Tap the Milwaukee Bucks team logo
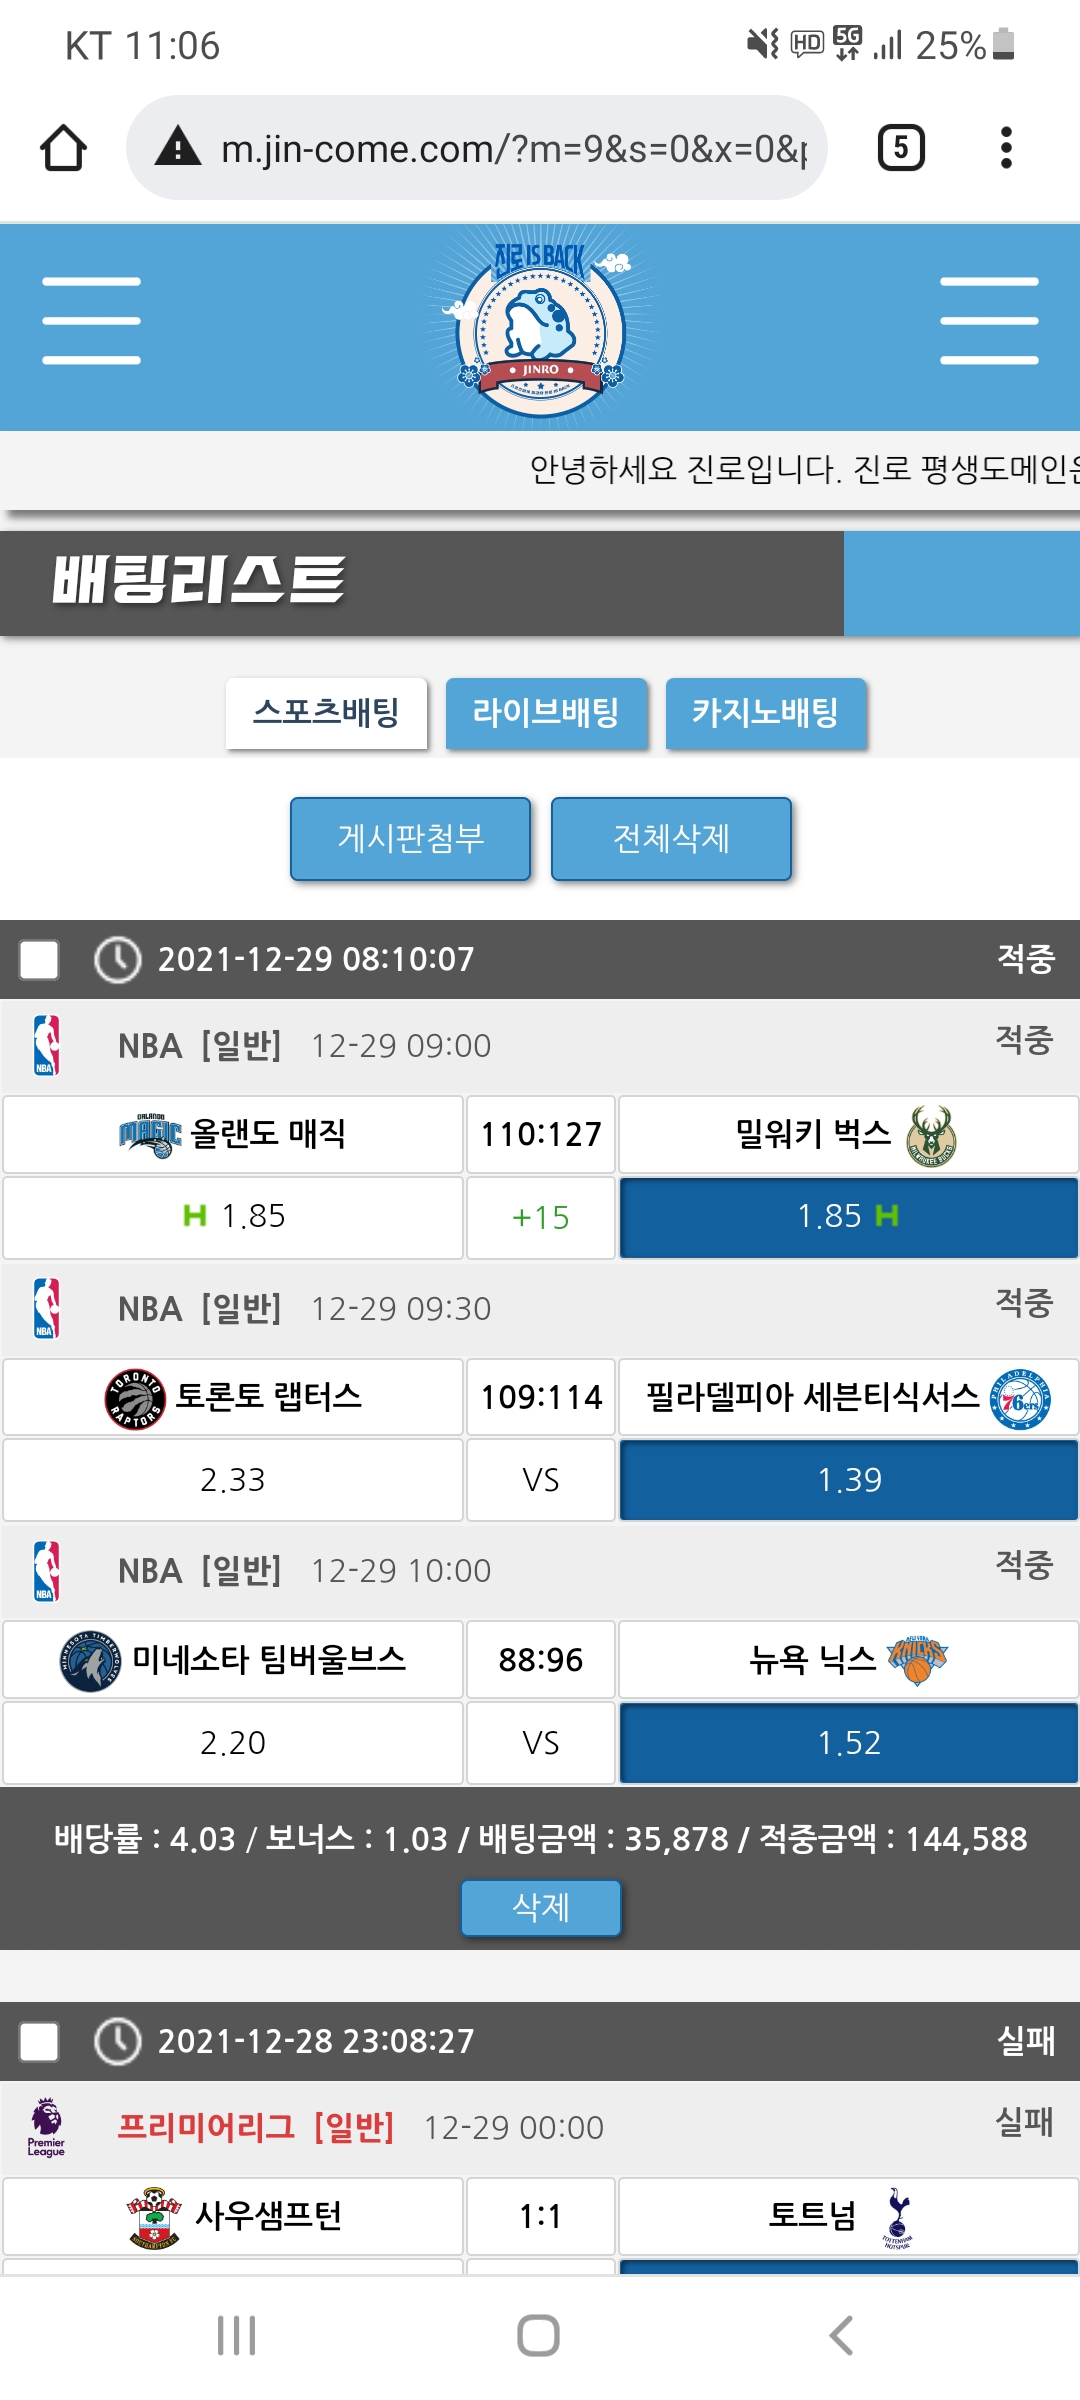Viewport: 1080px width, 2400px height. (x=930, y=1136)
